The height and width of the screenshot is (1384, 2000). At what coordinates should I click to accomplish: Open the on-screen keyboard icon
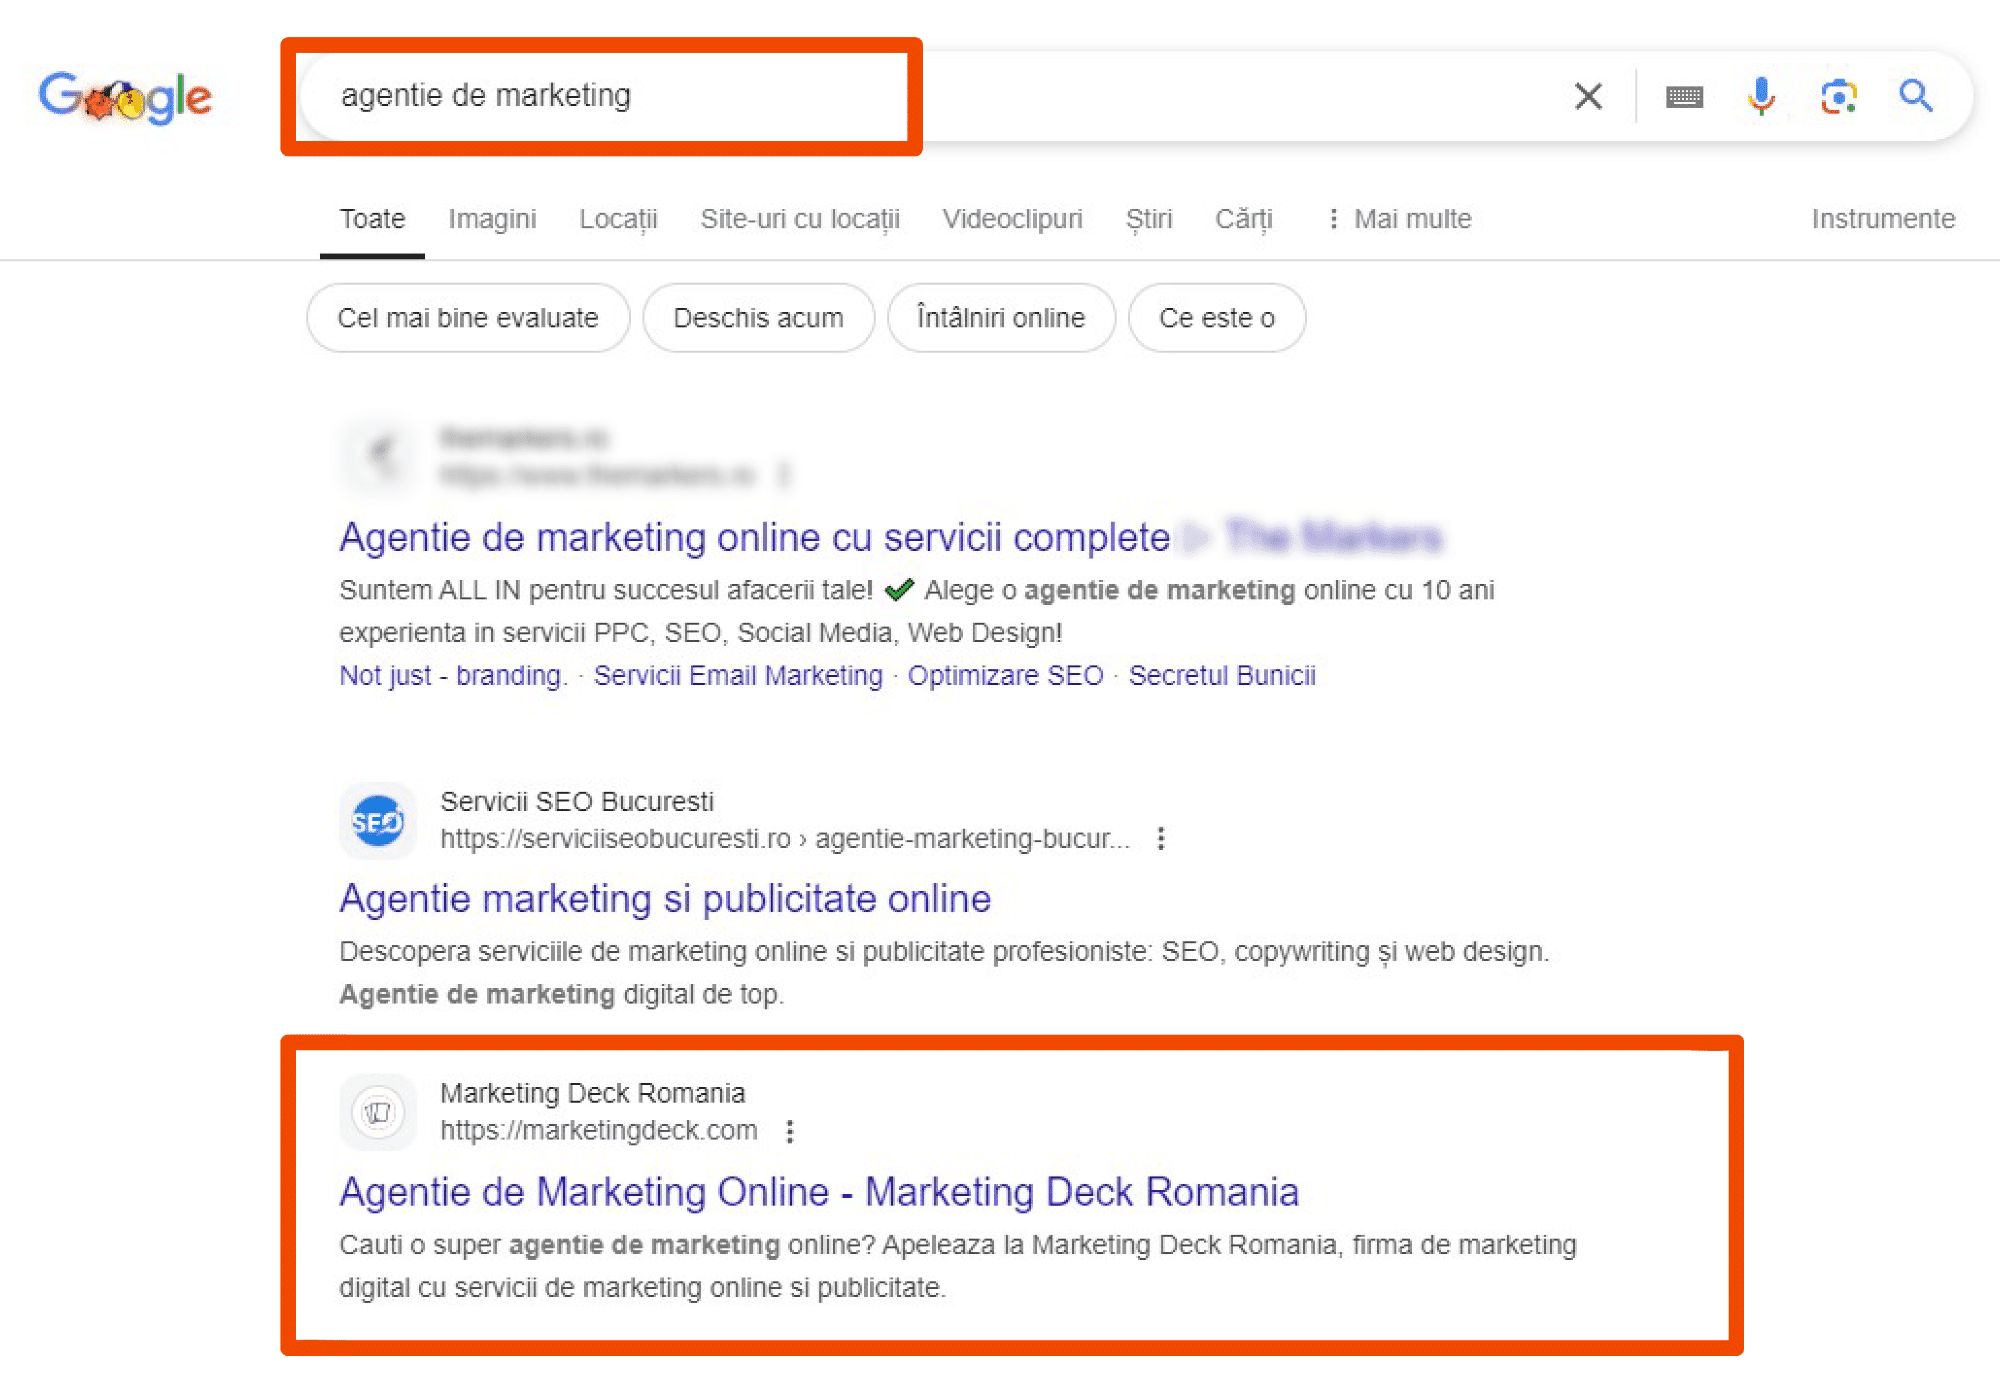click(x=1685, y=97)
